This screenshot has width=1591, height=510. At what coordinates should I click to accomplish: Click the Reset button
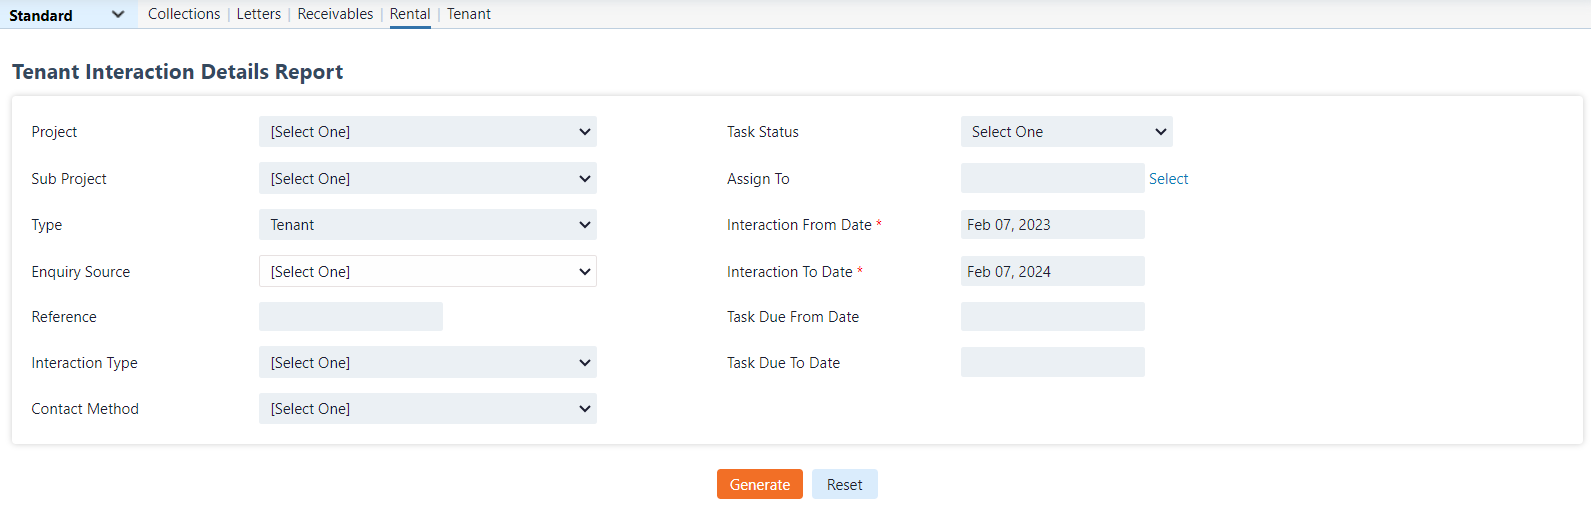coord(844,485)
